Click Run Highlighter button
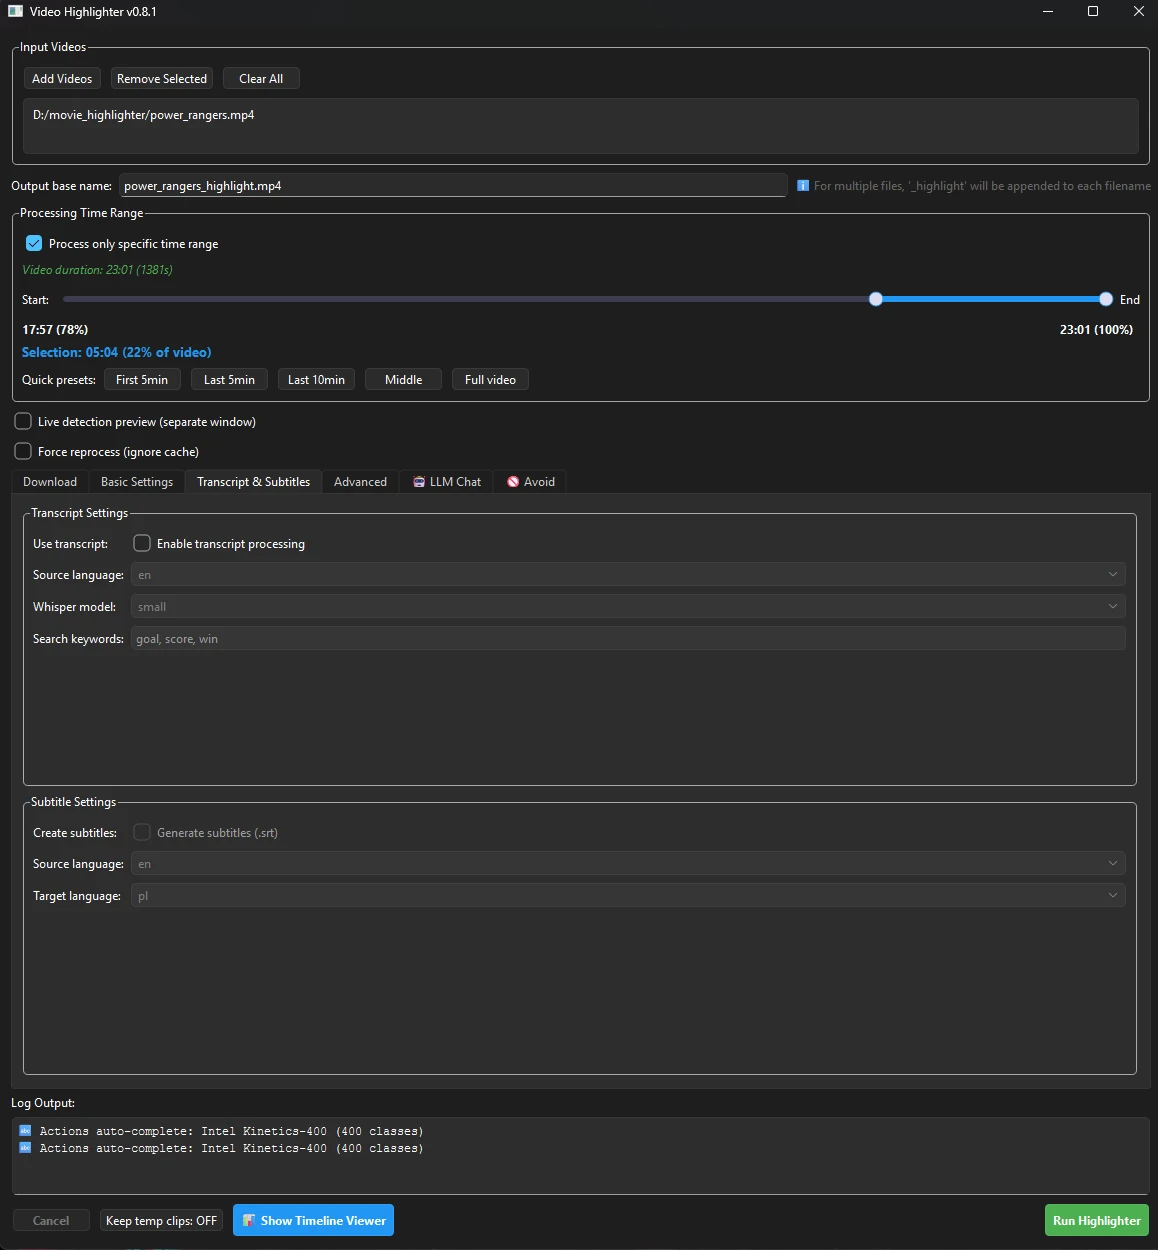 [x=1096, y=1220]
